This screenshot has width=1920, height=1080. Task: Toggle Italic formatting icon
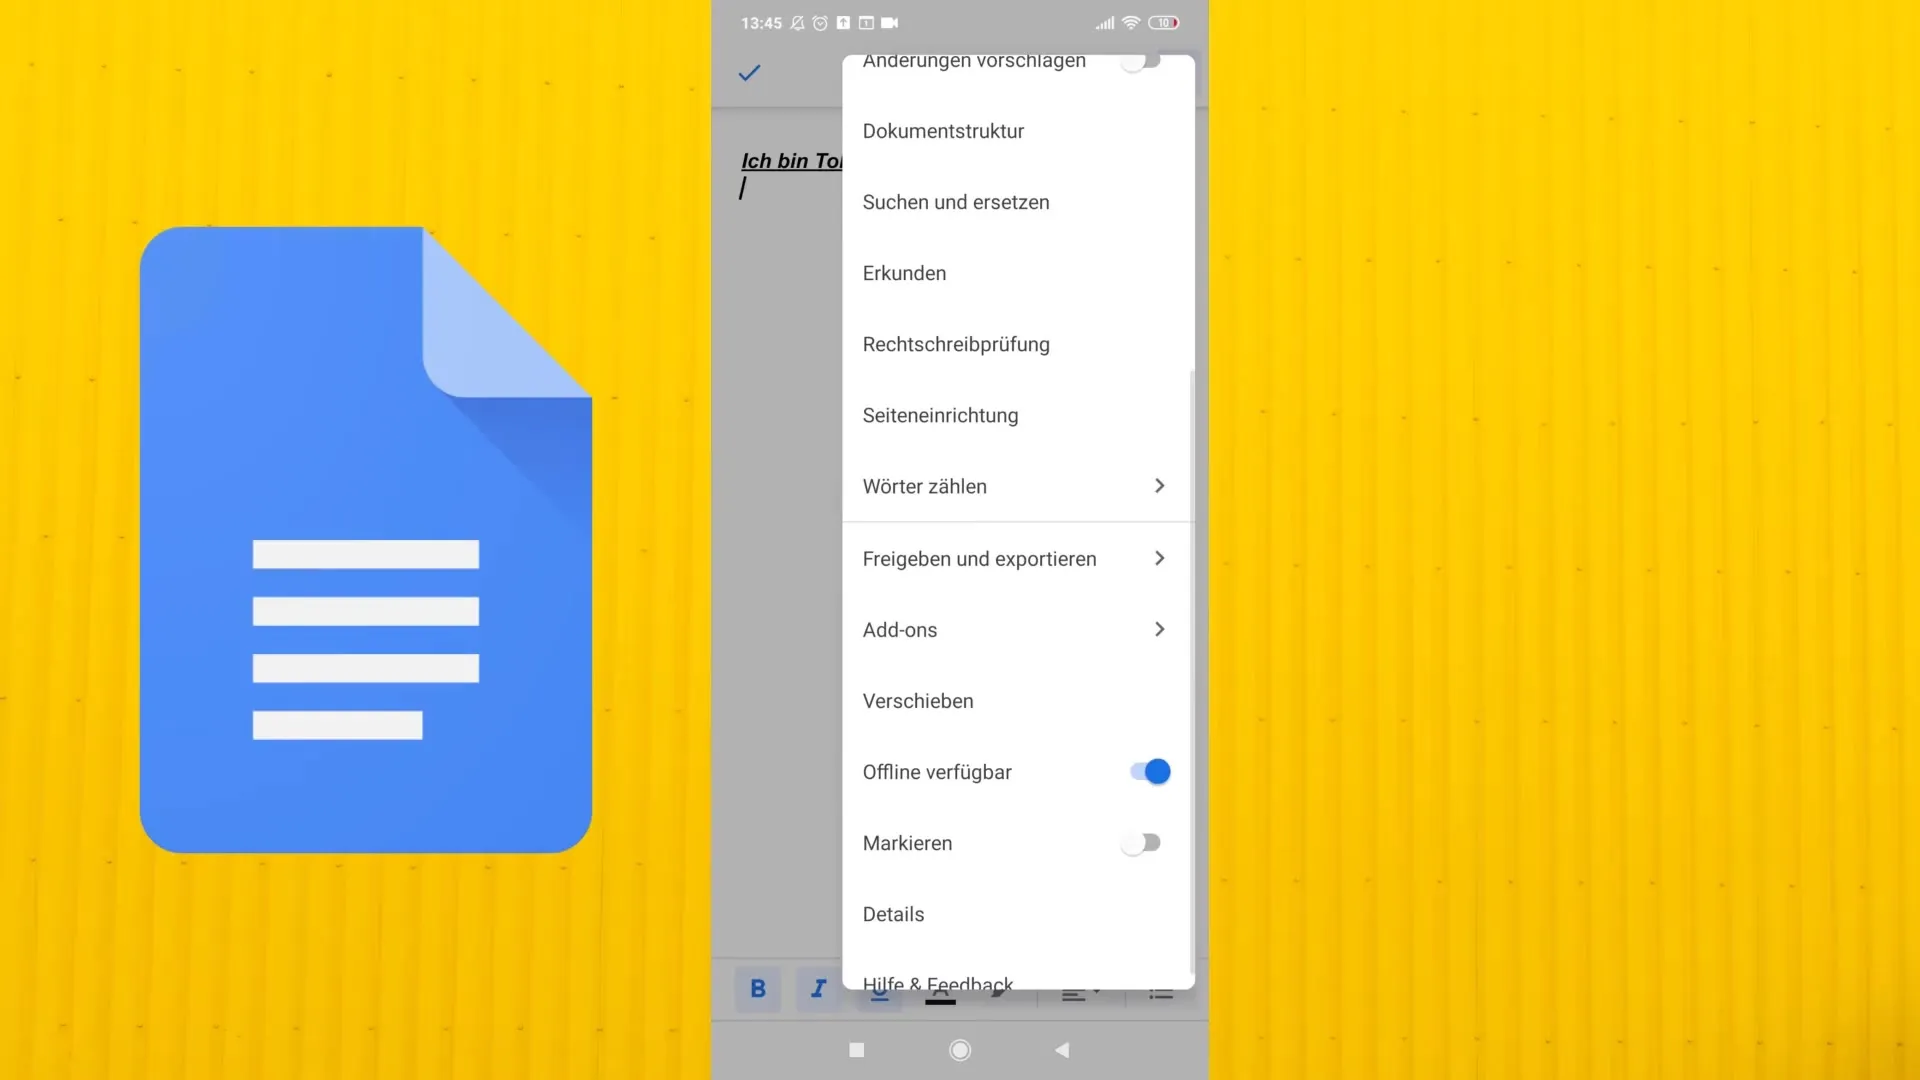pos(819,990)
